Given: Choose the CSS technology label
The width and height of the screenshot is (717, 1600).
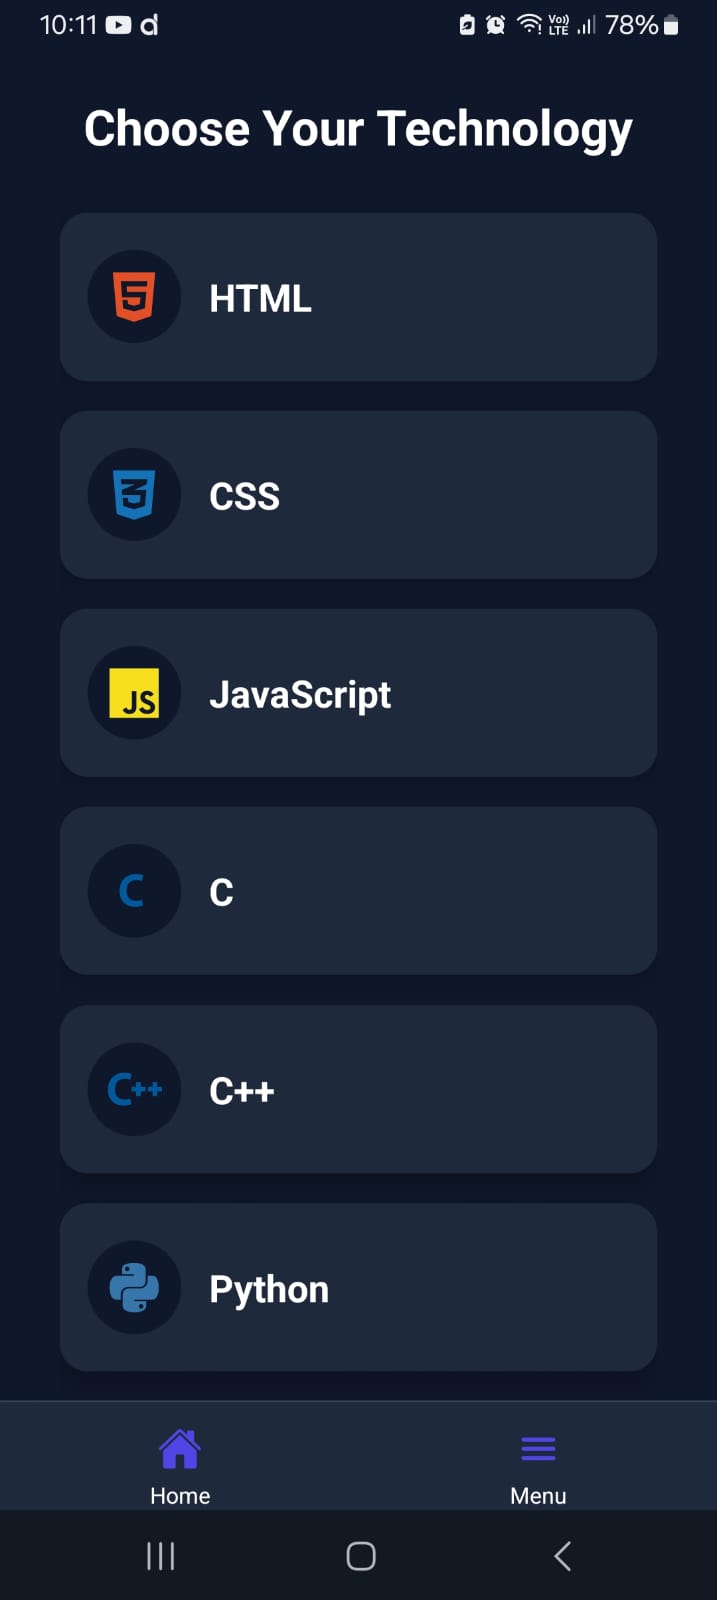Looking at the screenshot, I should [244, 496].
